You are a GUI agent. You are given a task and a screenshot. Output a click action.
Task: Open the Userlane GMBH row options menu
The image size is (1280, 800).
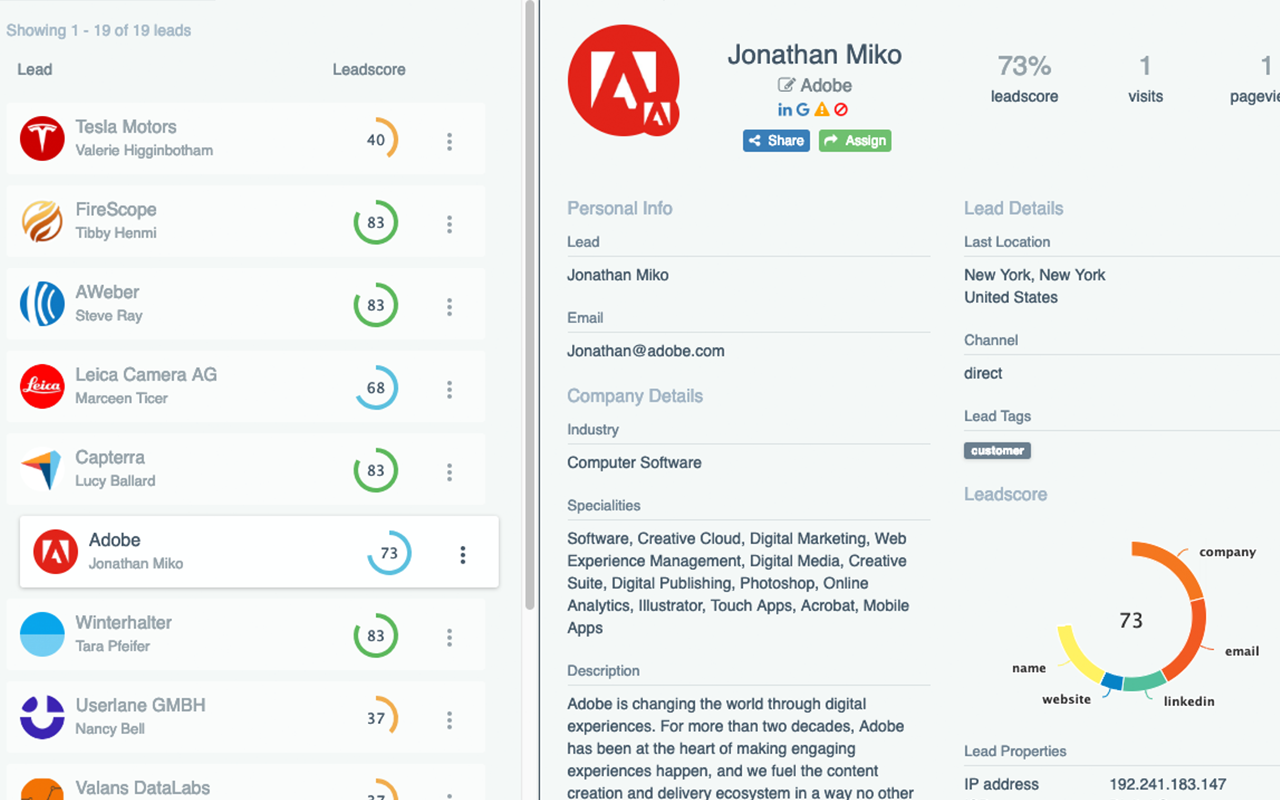(449, 720)
